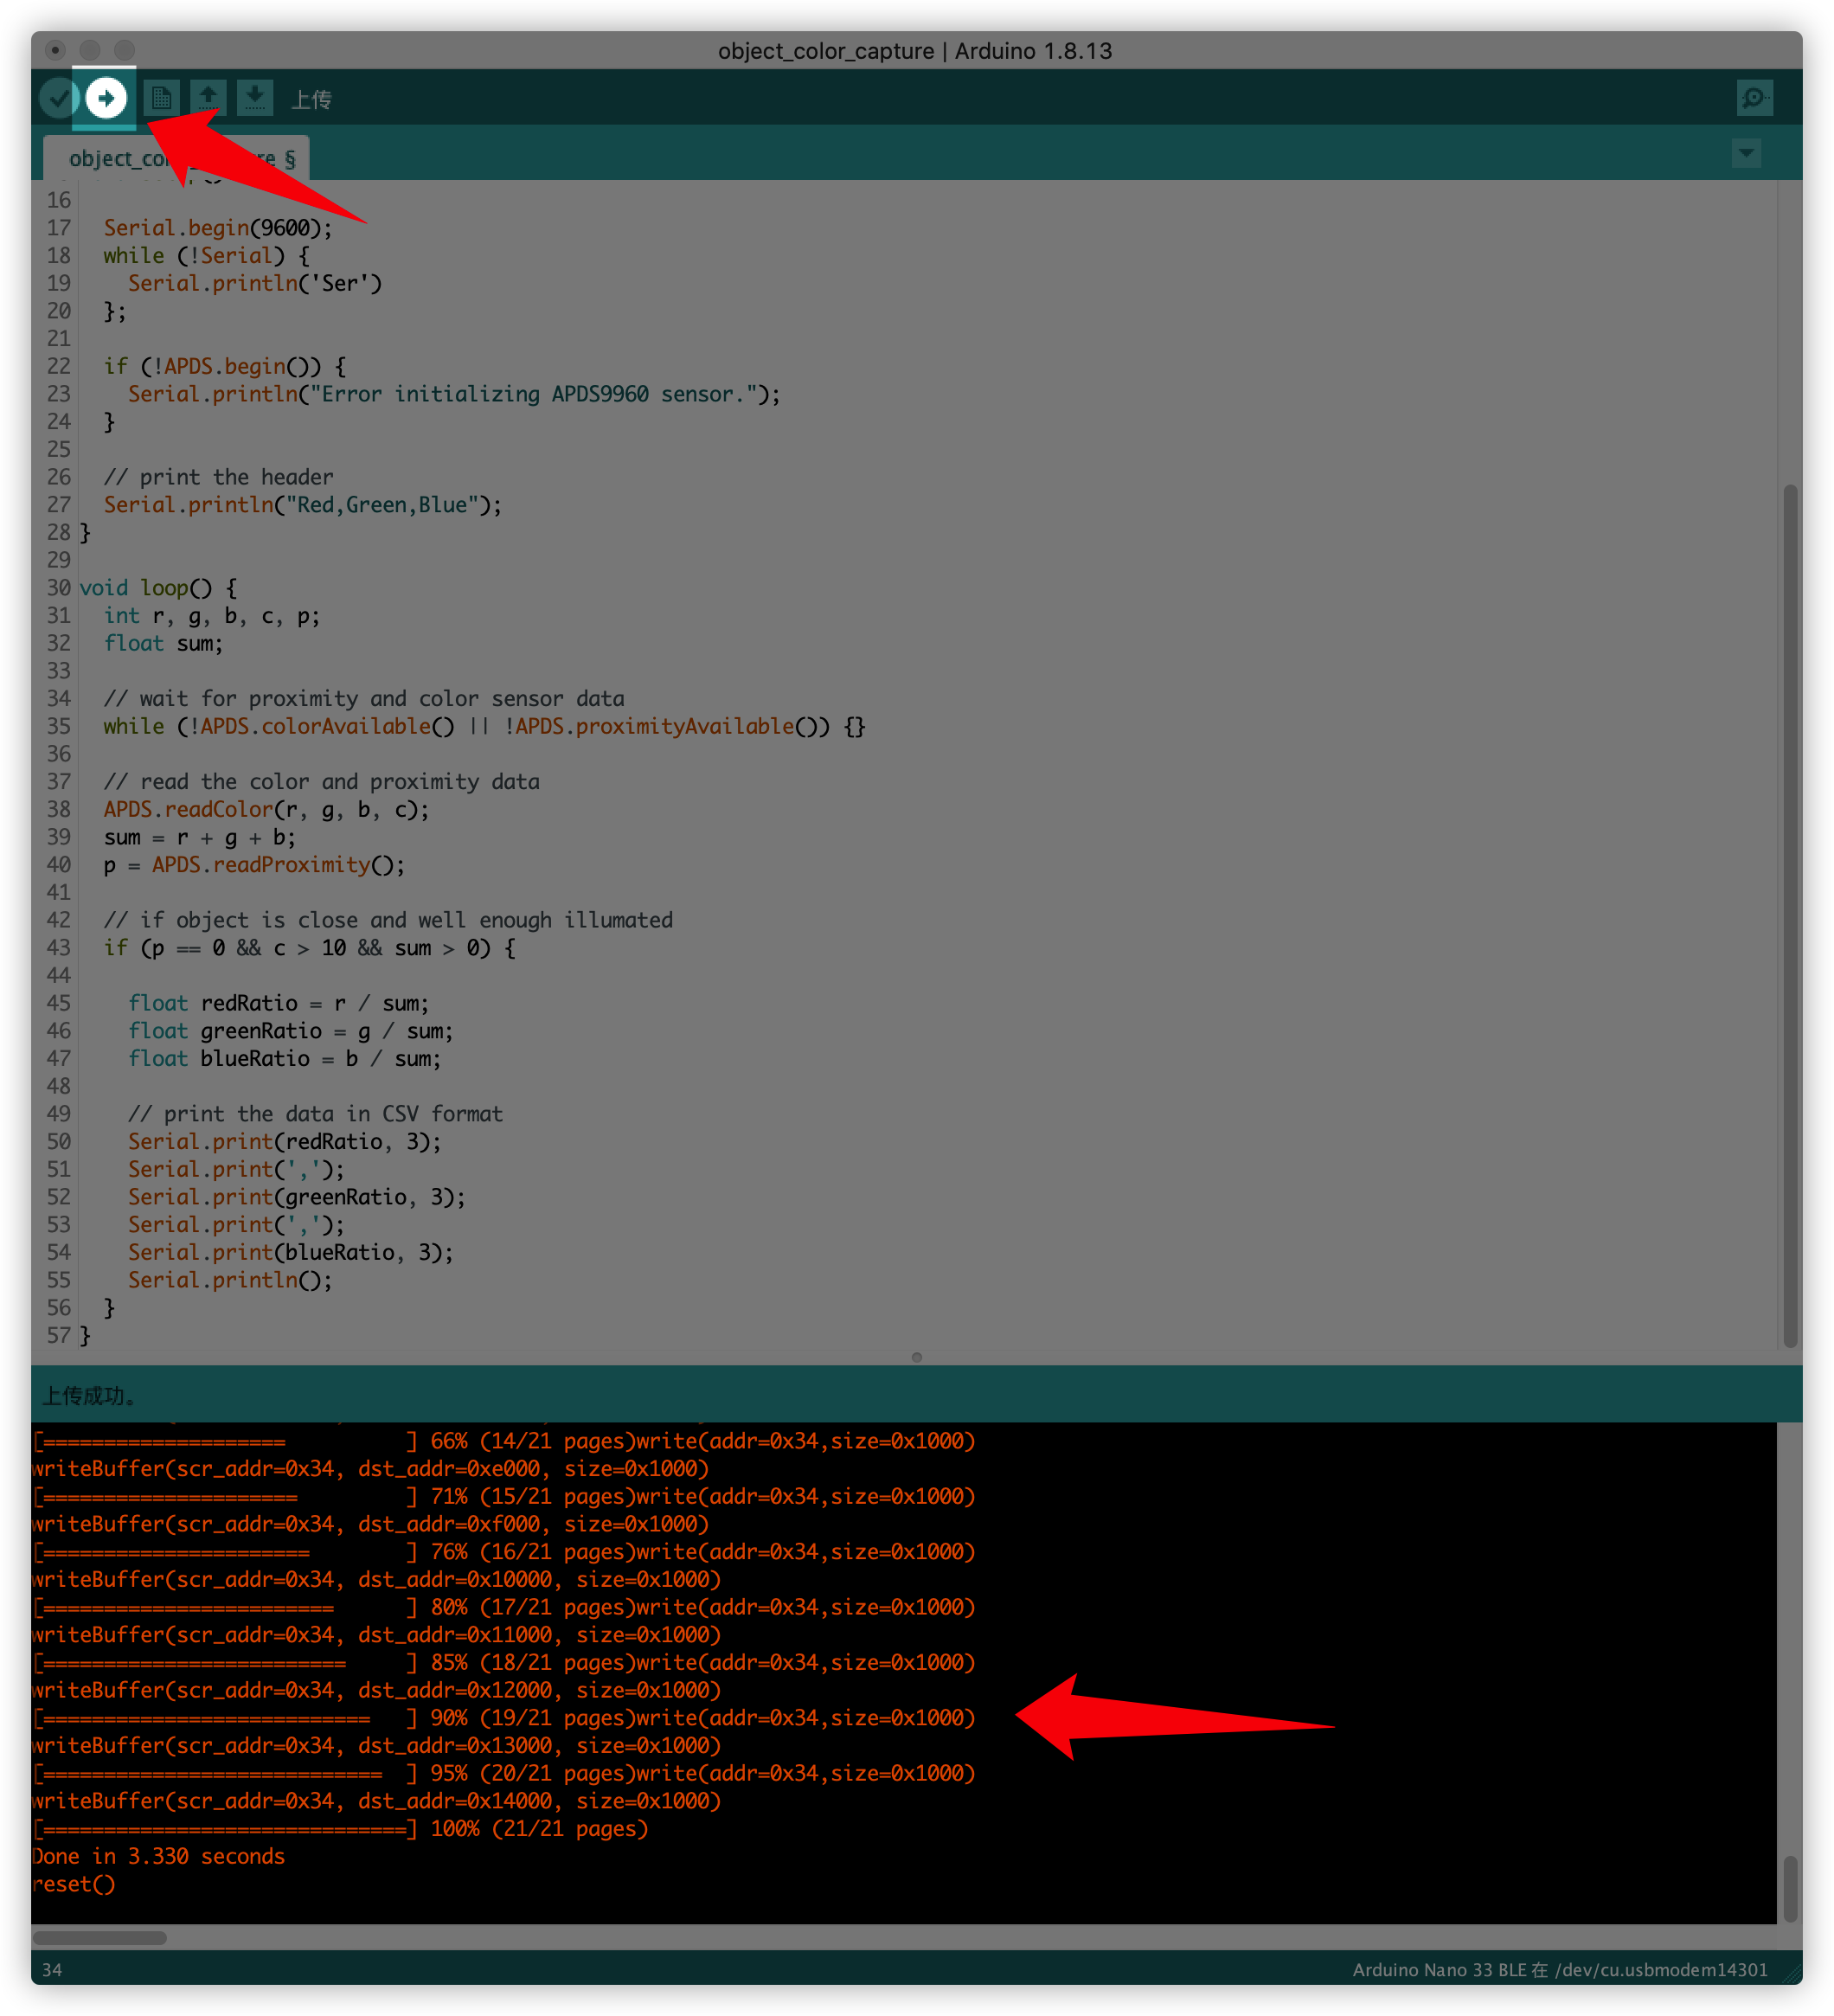Click the APDS.readColor(r, g, b, c) line
This screenshot has width=1834, height=2016.
(x=266, y=809)
